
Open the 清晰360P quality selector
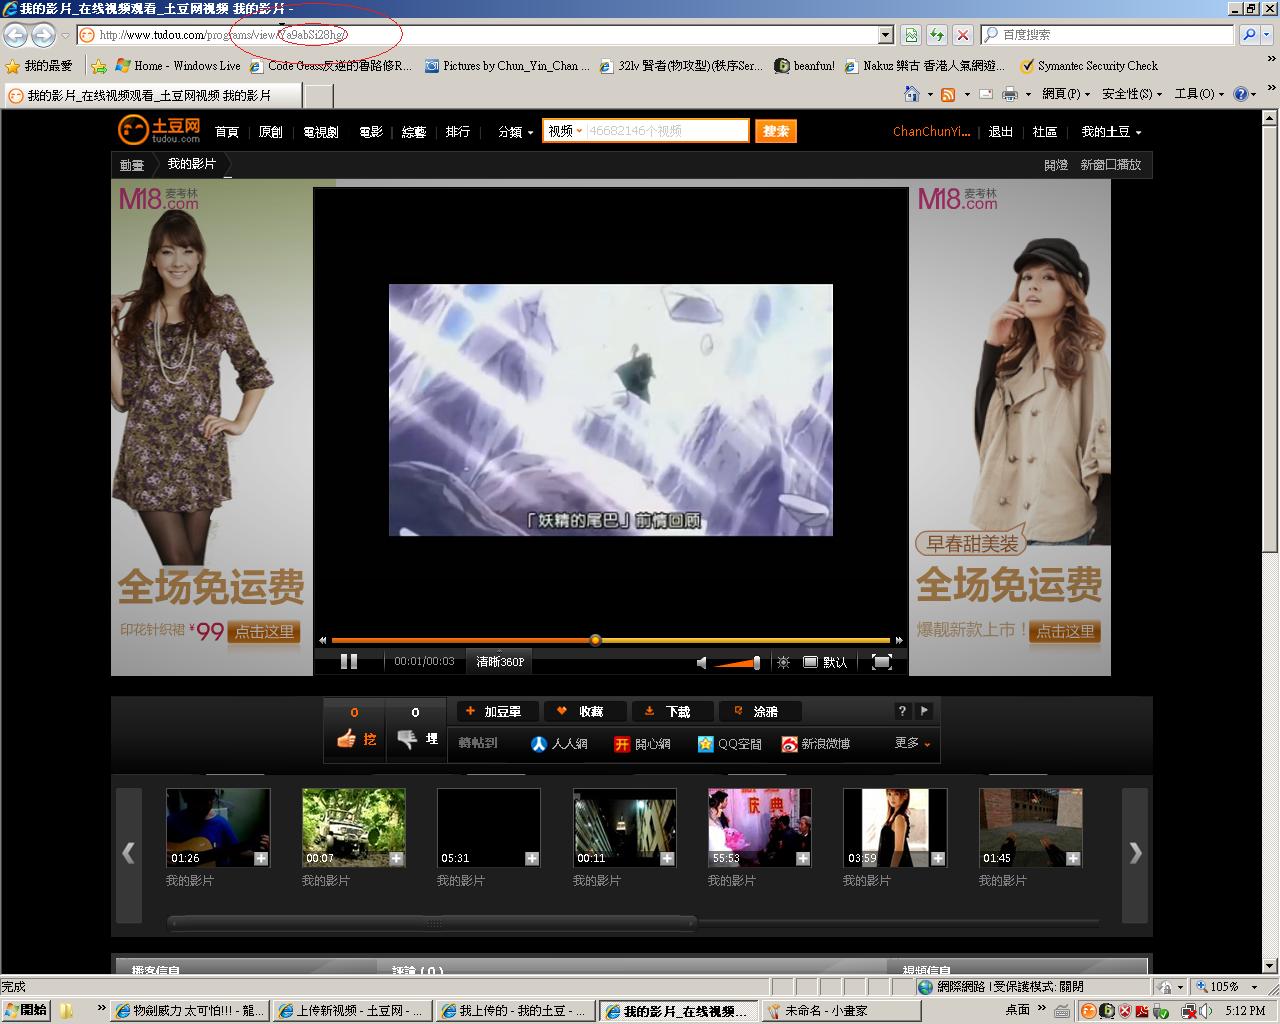[x=500, y=662]
